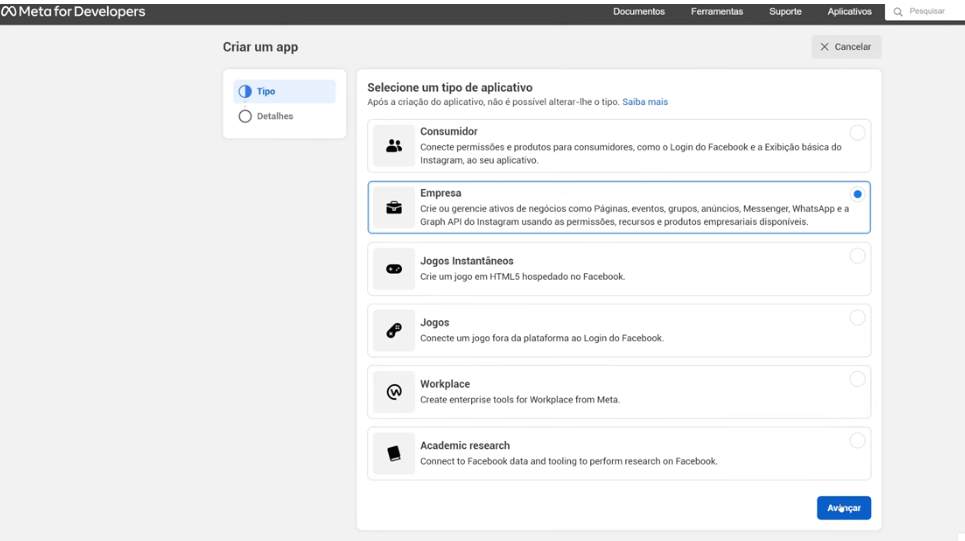Click the Jogos Instantâneos title text
This screenshot has width=965, height=541.
(x=466, y=260)
